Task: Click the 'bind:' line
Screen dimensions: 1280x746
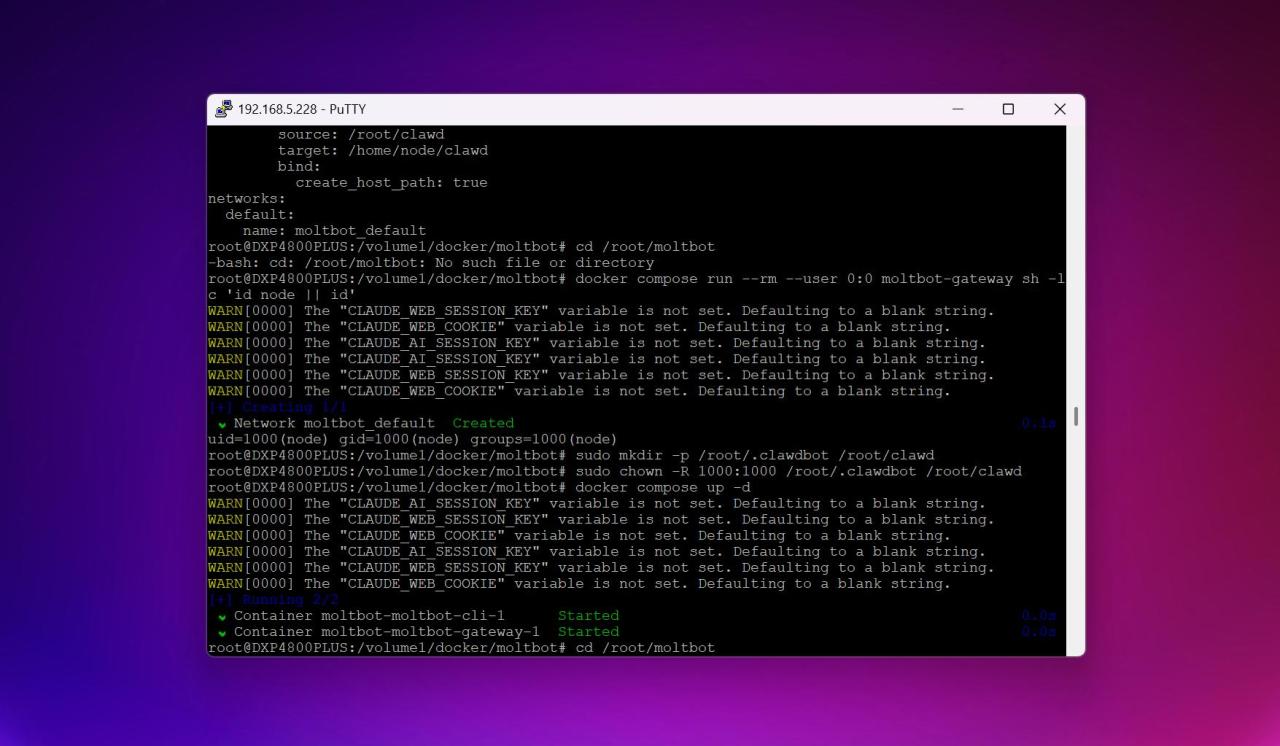Action: (299, 166)
